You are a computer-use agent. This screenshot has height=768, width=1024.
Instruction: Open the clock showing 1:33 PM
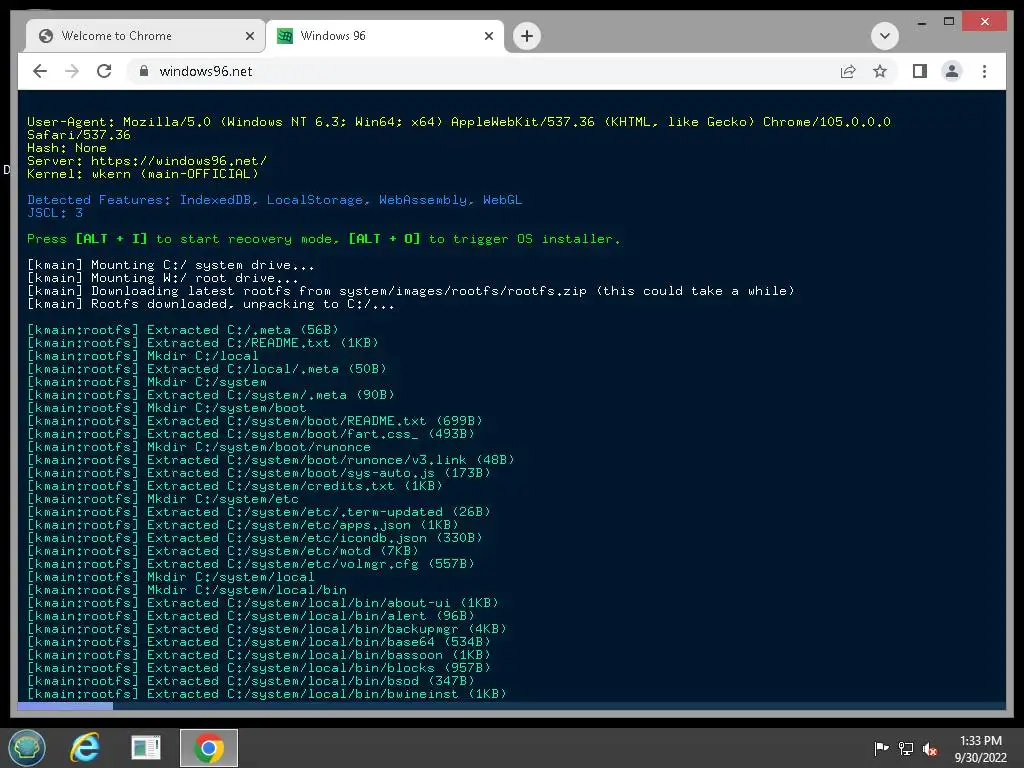pyautogui.click(x=981, y=749)
